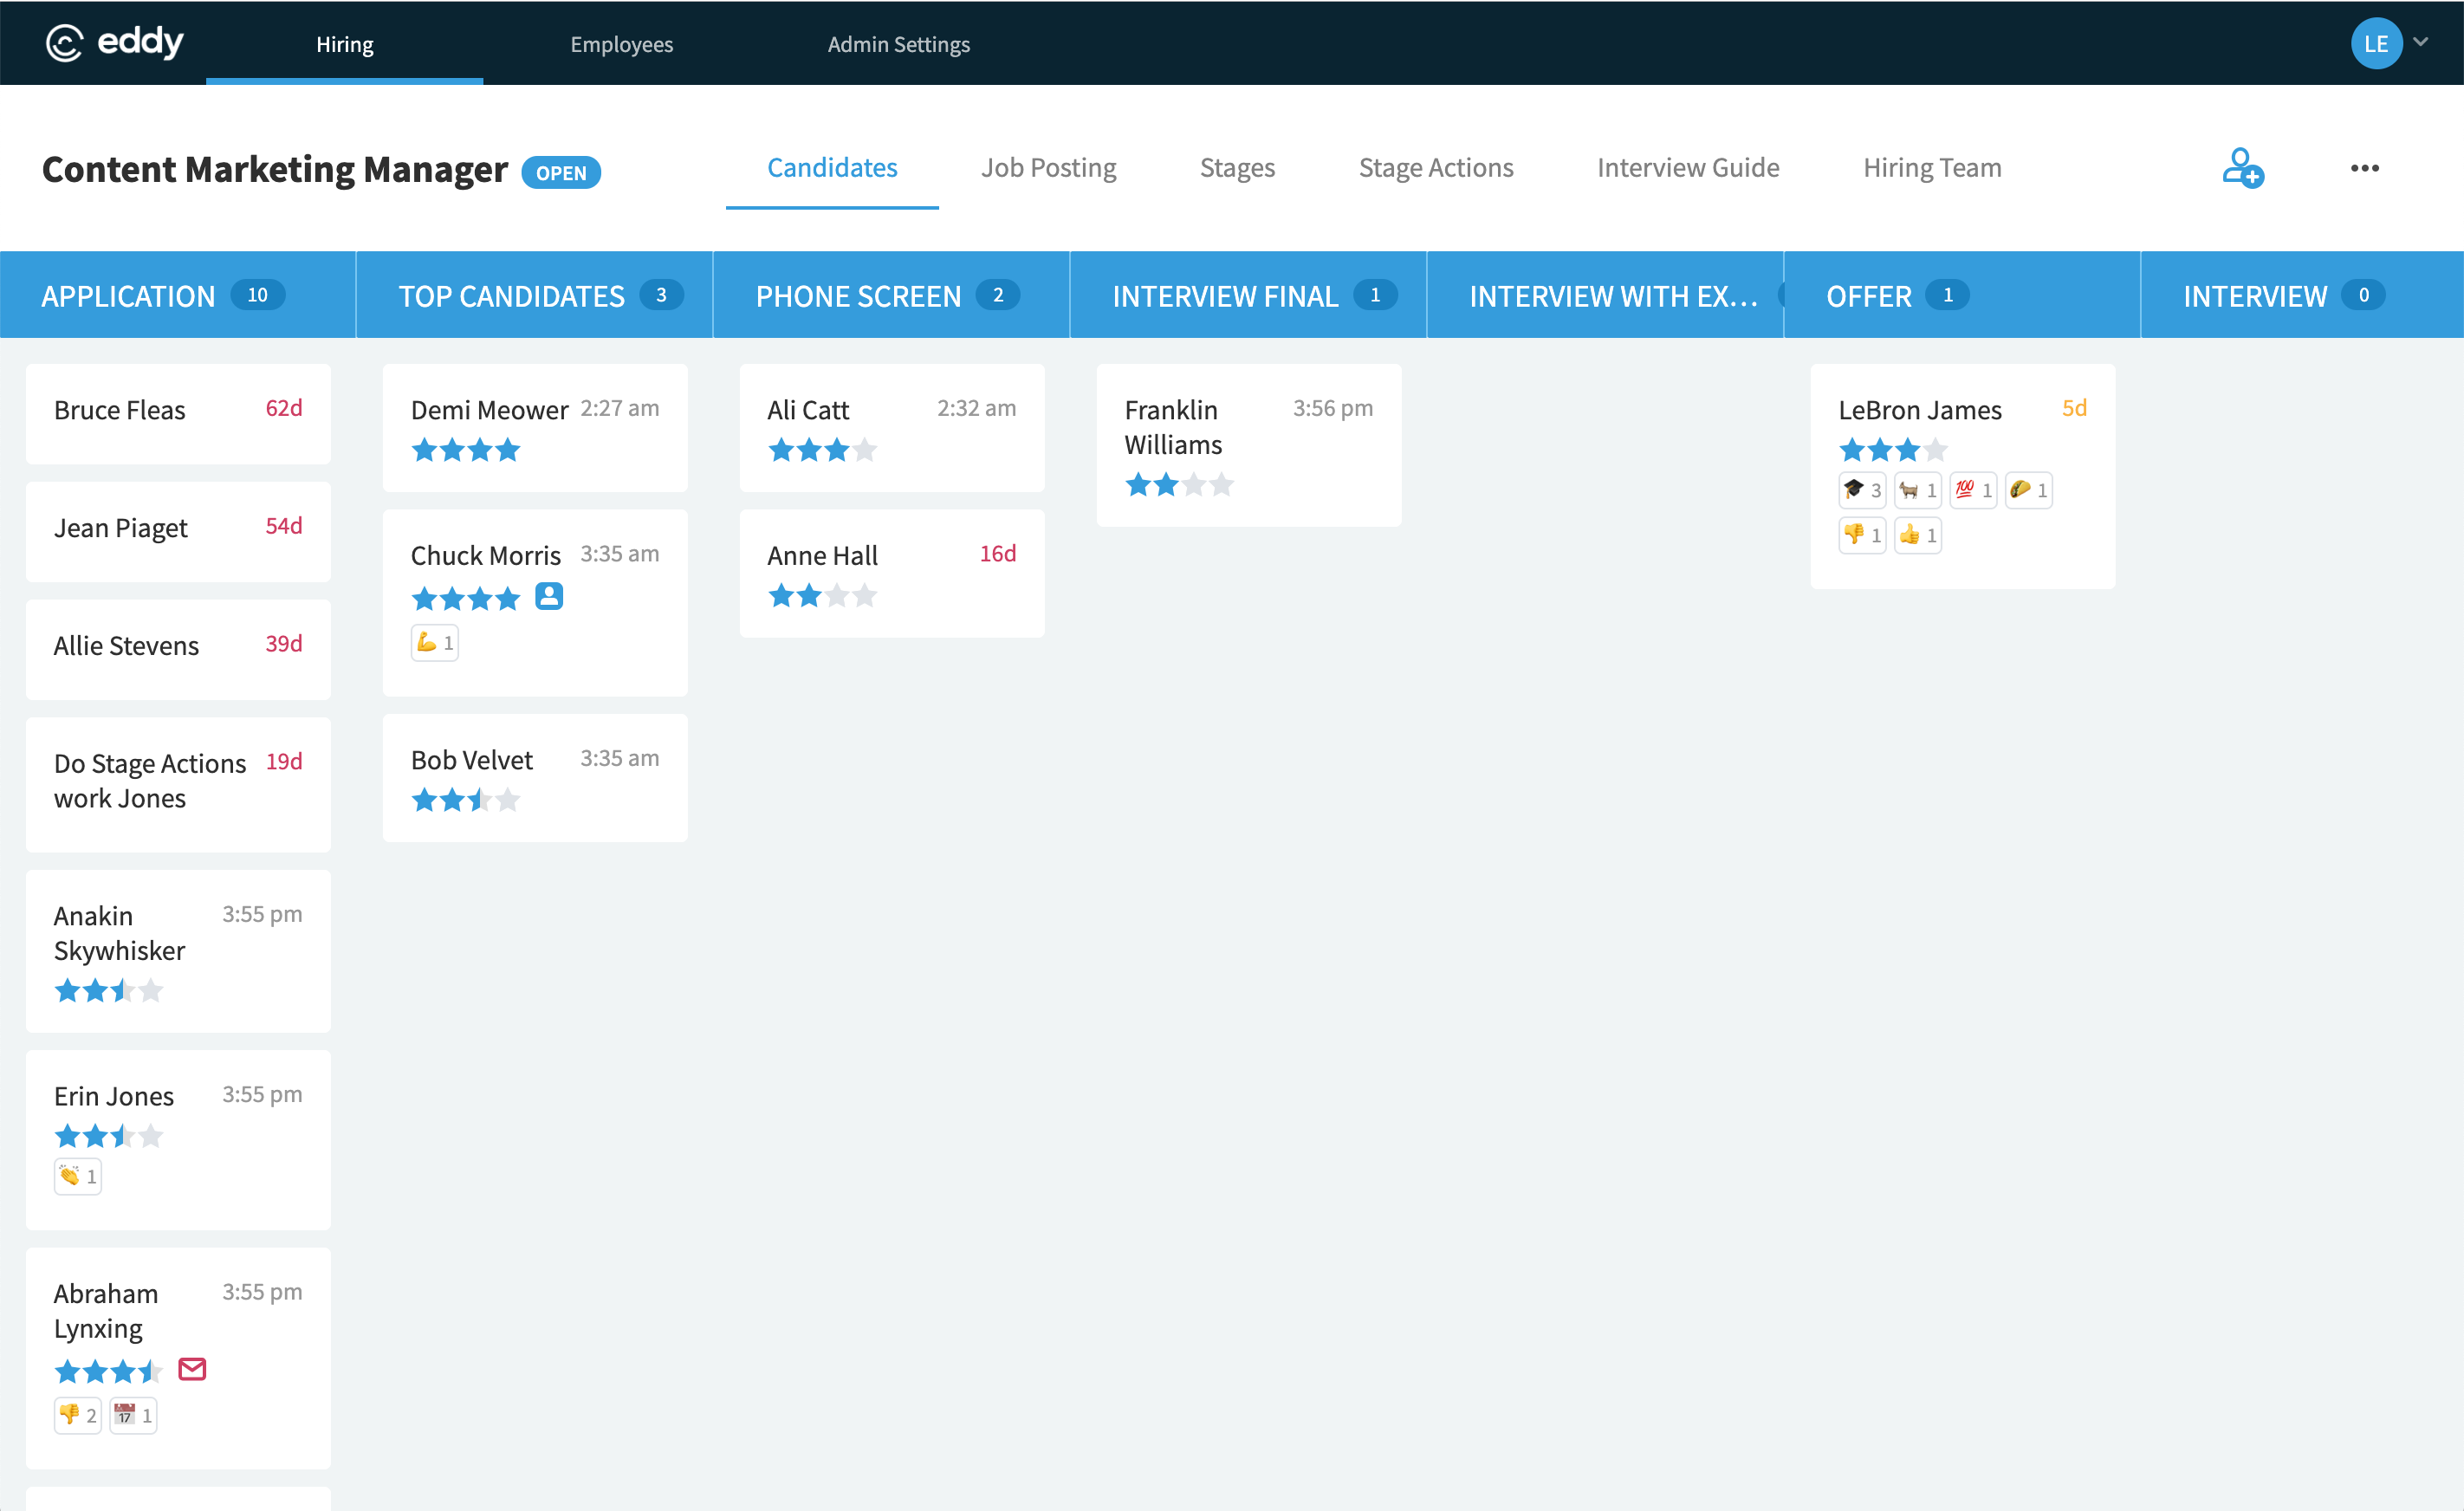Viewport: 2464px width, 1511px height.
Task: Click the user badge on Chuck Morris
Action: click(x=549, y=596)
